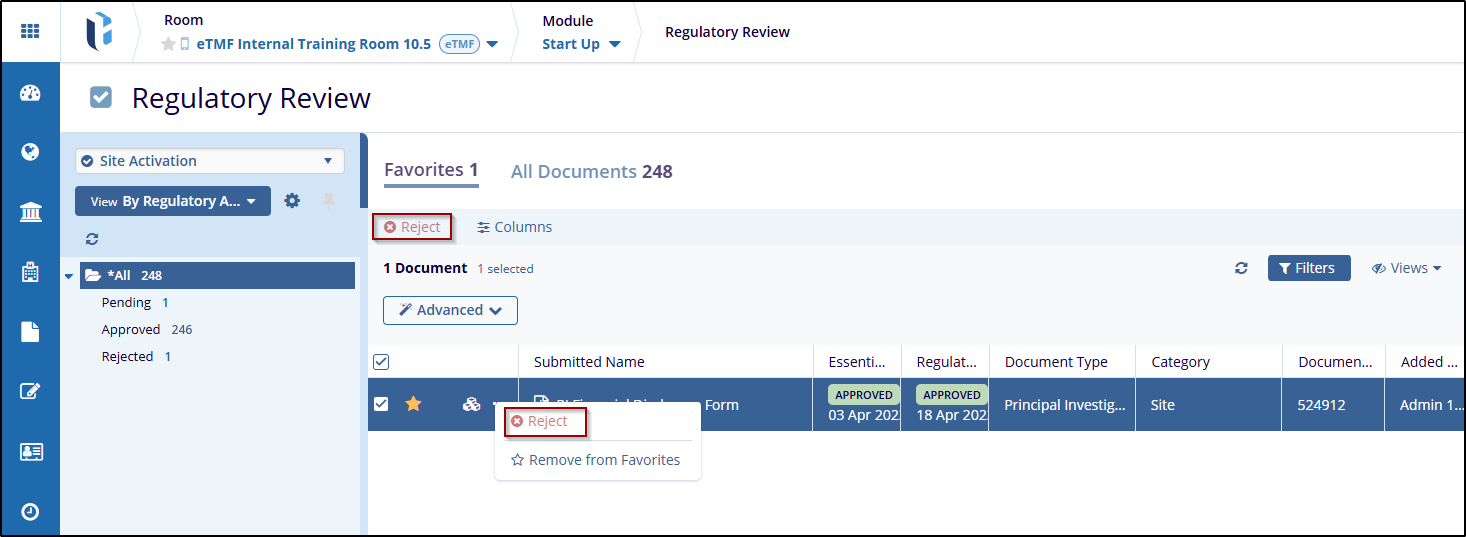Open the app launcher grid icon
The width and height of the screenshot is (1466, 537).
(x=30, y=31)
